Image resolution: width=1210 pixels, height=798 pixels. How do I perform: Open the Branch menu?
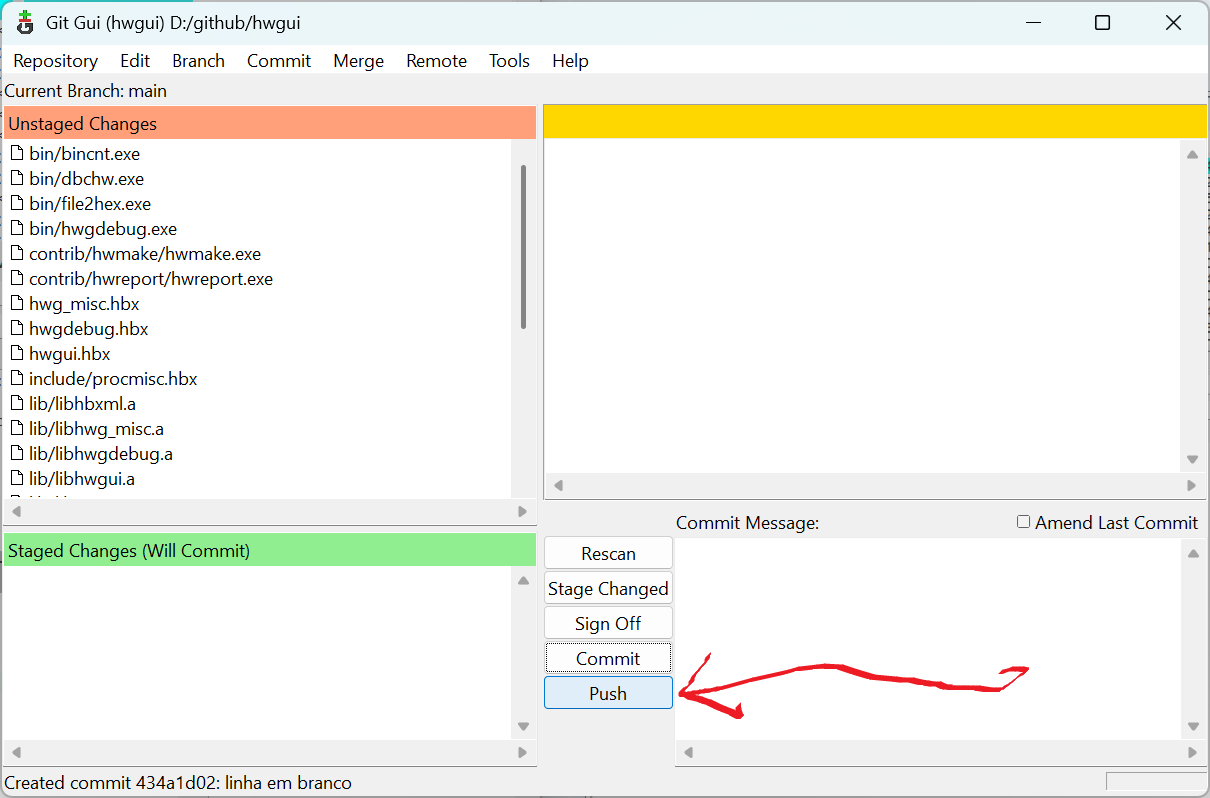pyautogui.click(x=198, y=61)
